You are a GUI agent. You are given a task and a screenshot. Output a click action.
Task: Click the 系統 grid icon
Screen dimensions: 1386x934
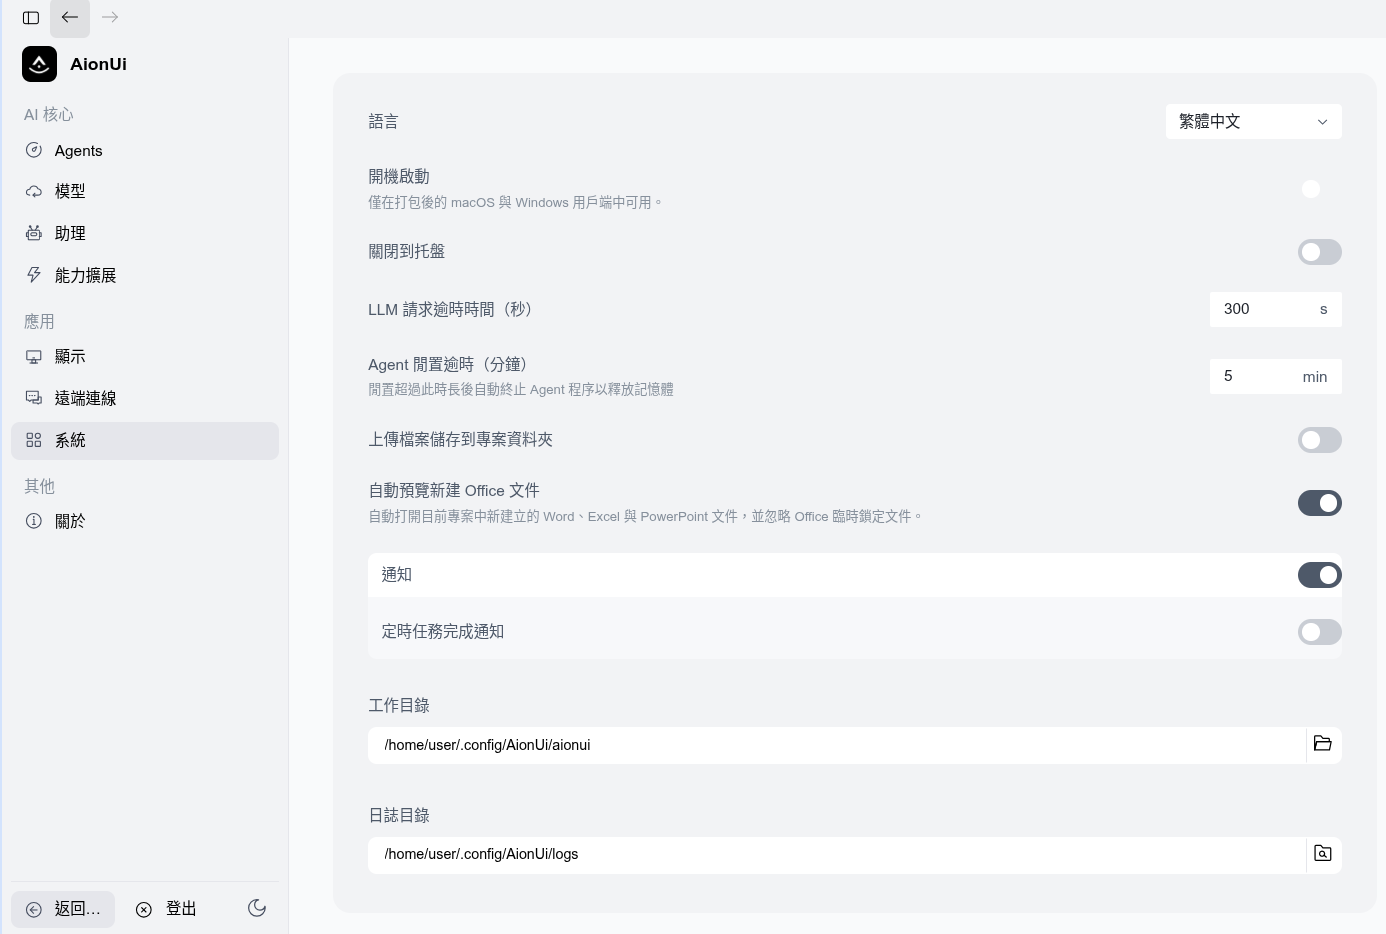(34, 440)
